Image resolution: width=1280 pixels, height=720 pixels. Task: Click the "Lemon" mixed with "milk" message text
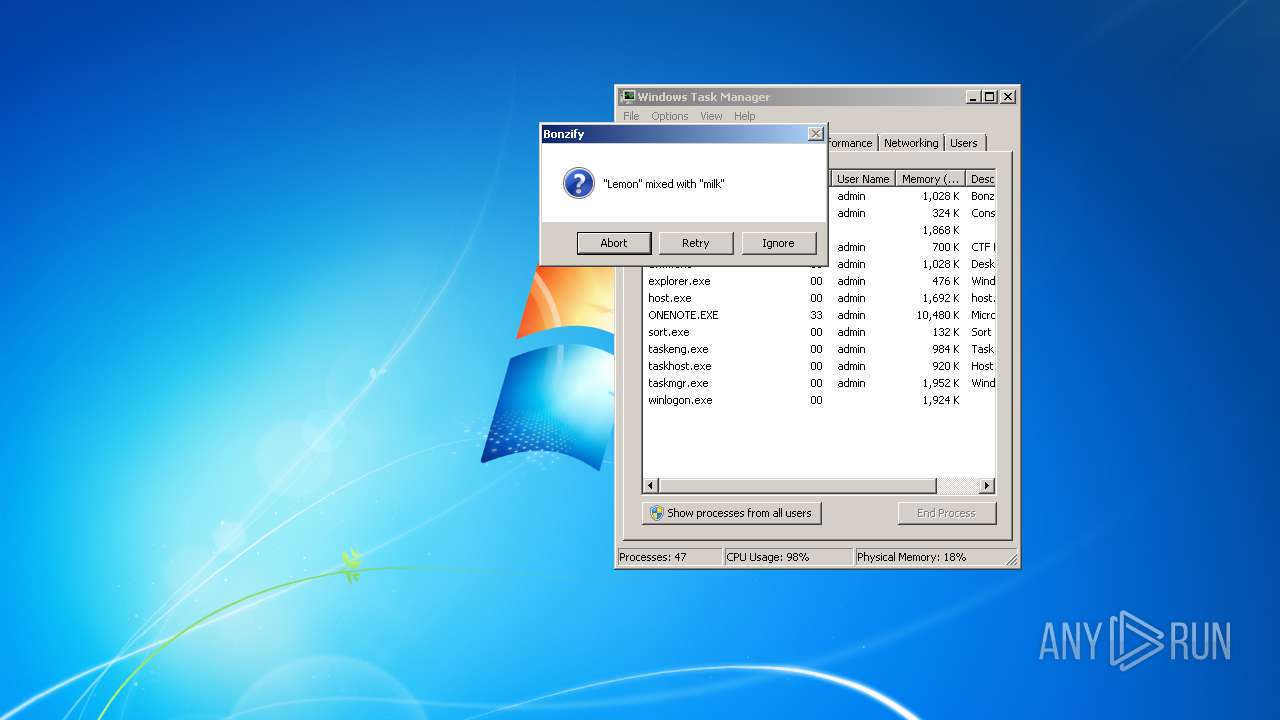(x=663, y=184)
